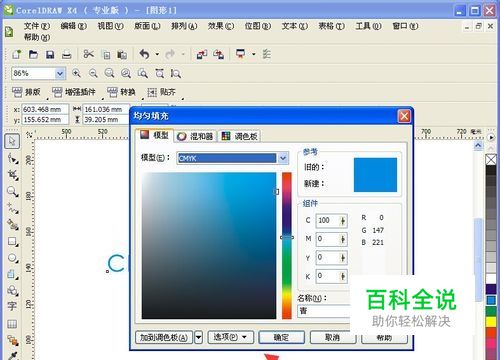Open the 位图 Bitmaps menu
Screen dimensions: 500x360
[x=258, y=26]
